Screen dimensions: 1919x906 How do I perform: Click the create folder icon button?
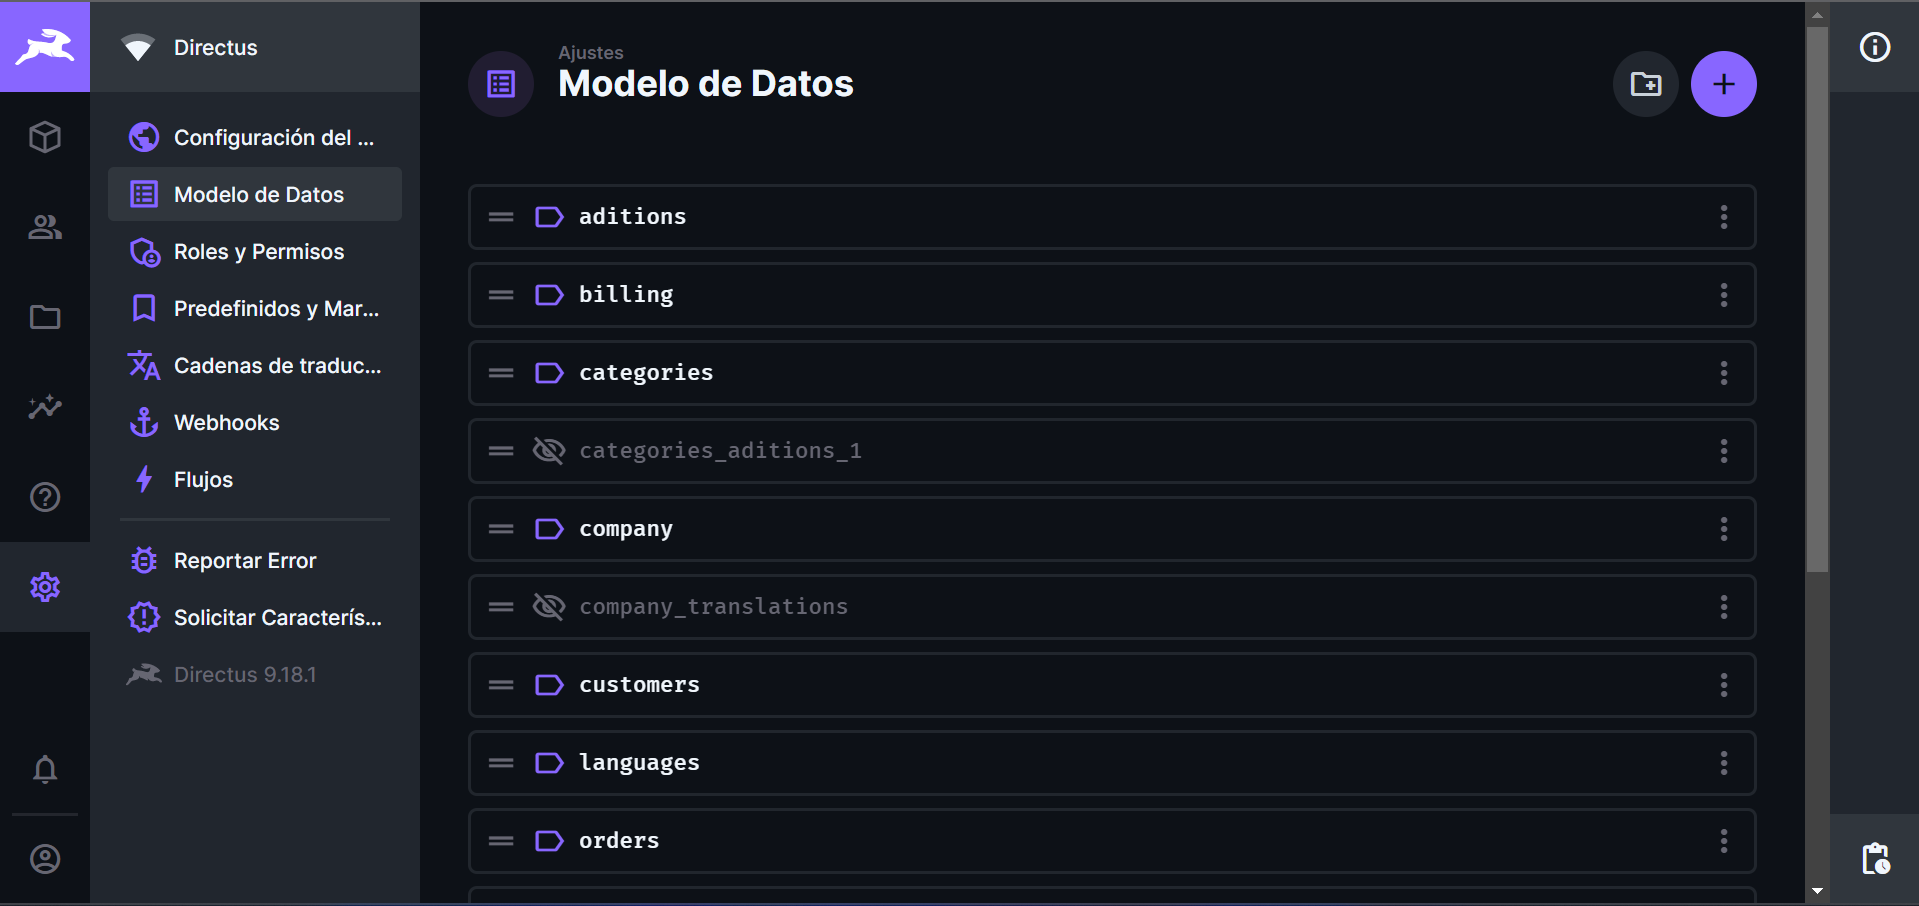pos(1645,84)
